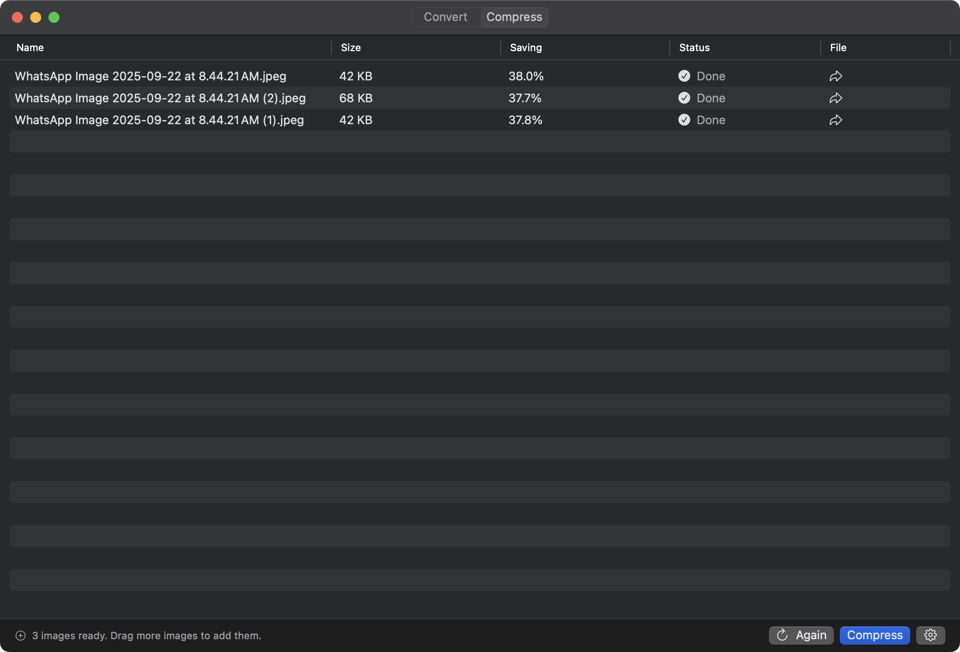
Task: Open settings with the gear icon
Action: coord(930,635)
